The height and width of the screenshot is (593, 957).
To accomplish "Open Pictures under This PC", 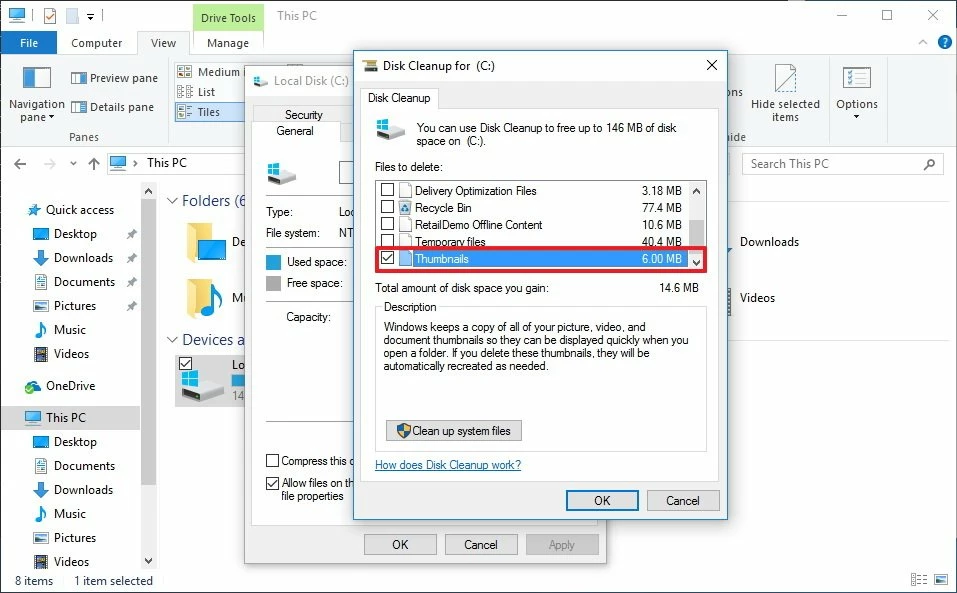I will tap(74, 538).
